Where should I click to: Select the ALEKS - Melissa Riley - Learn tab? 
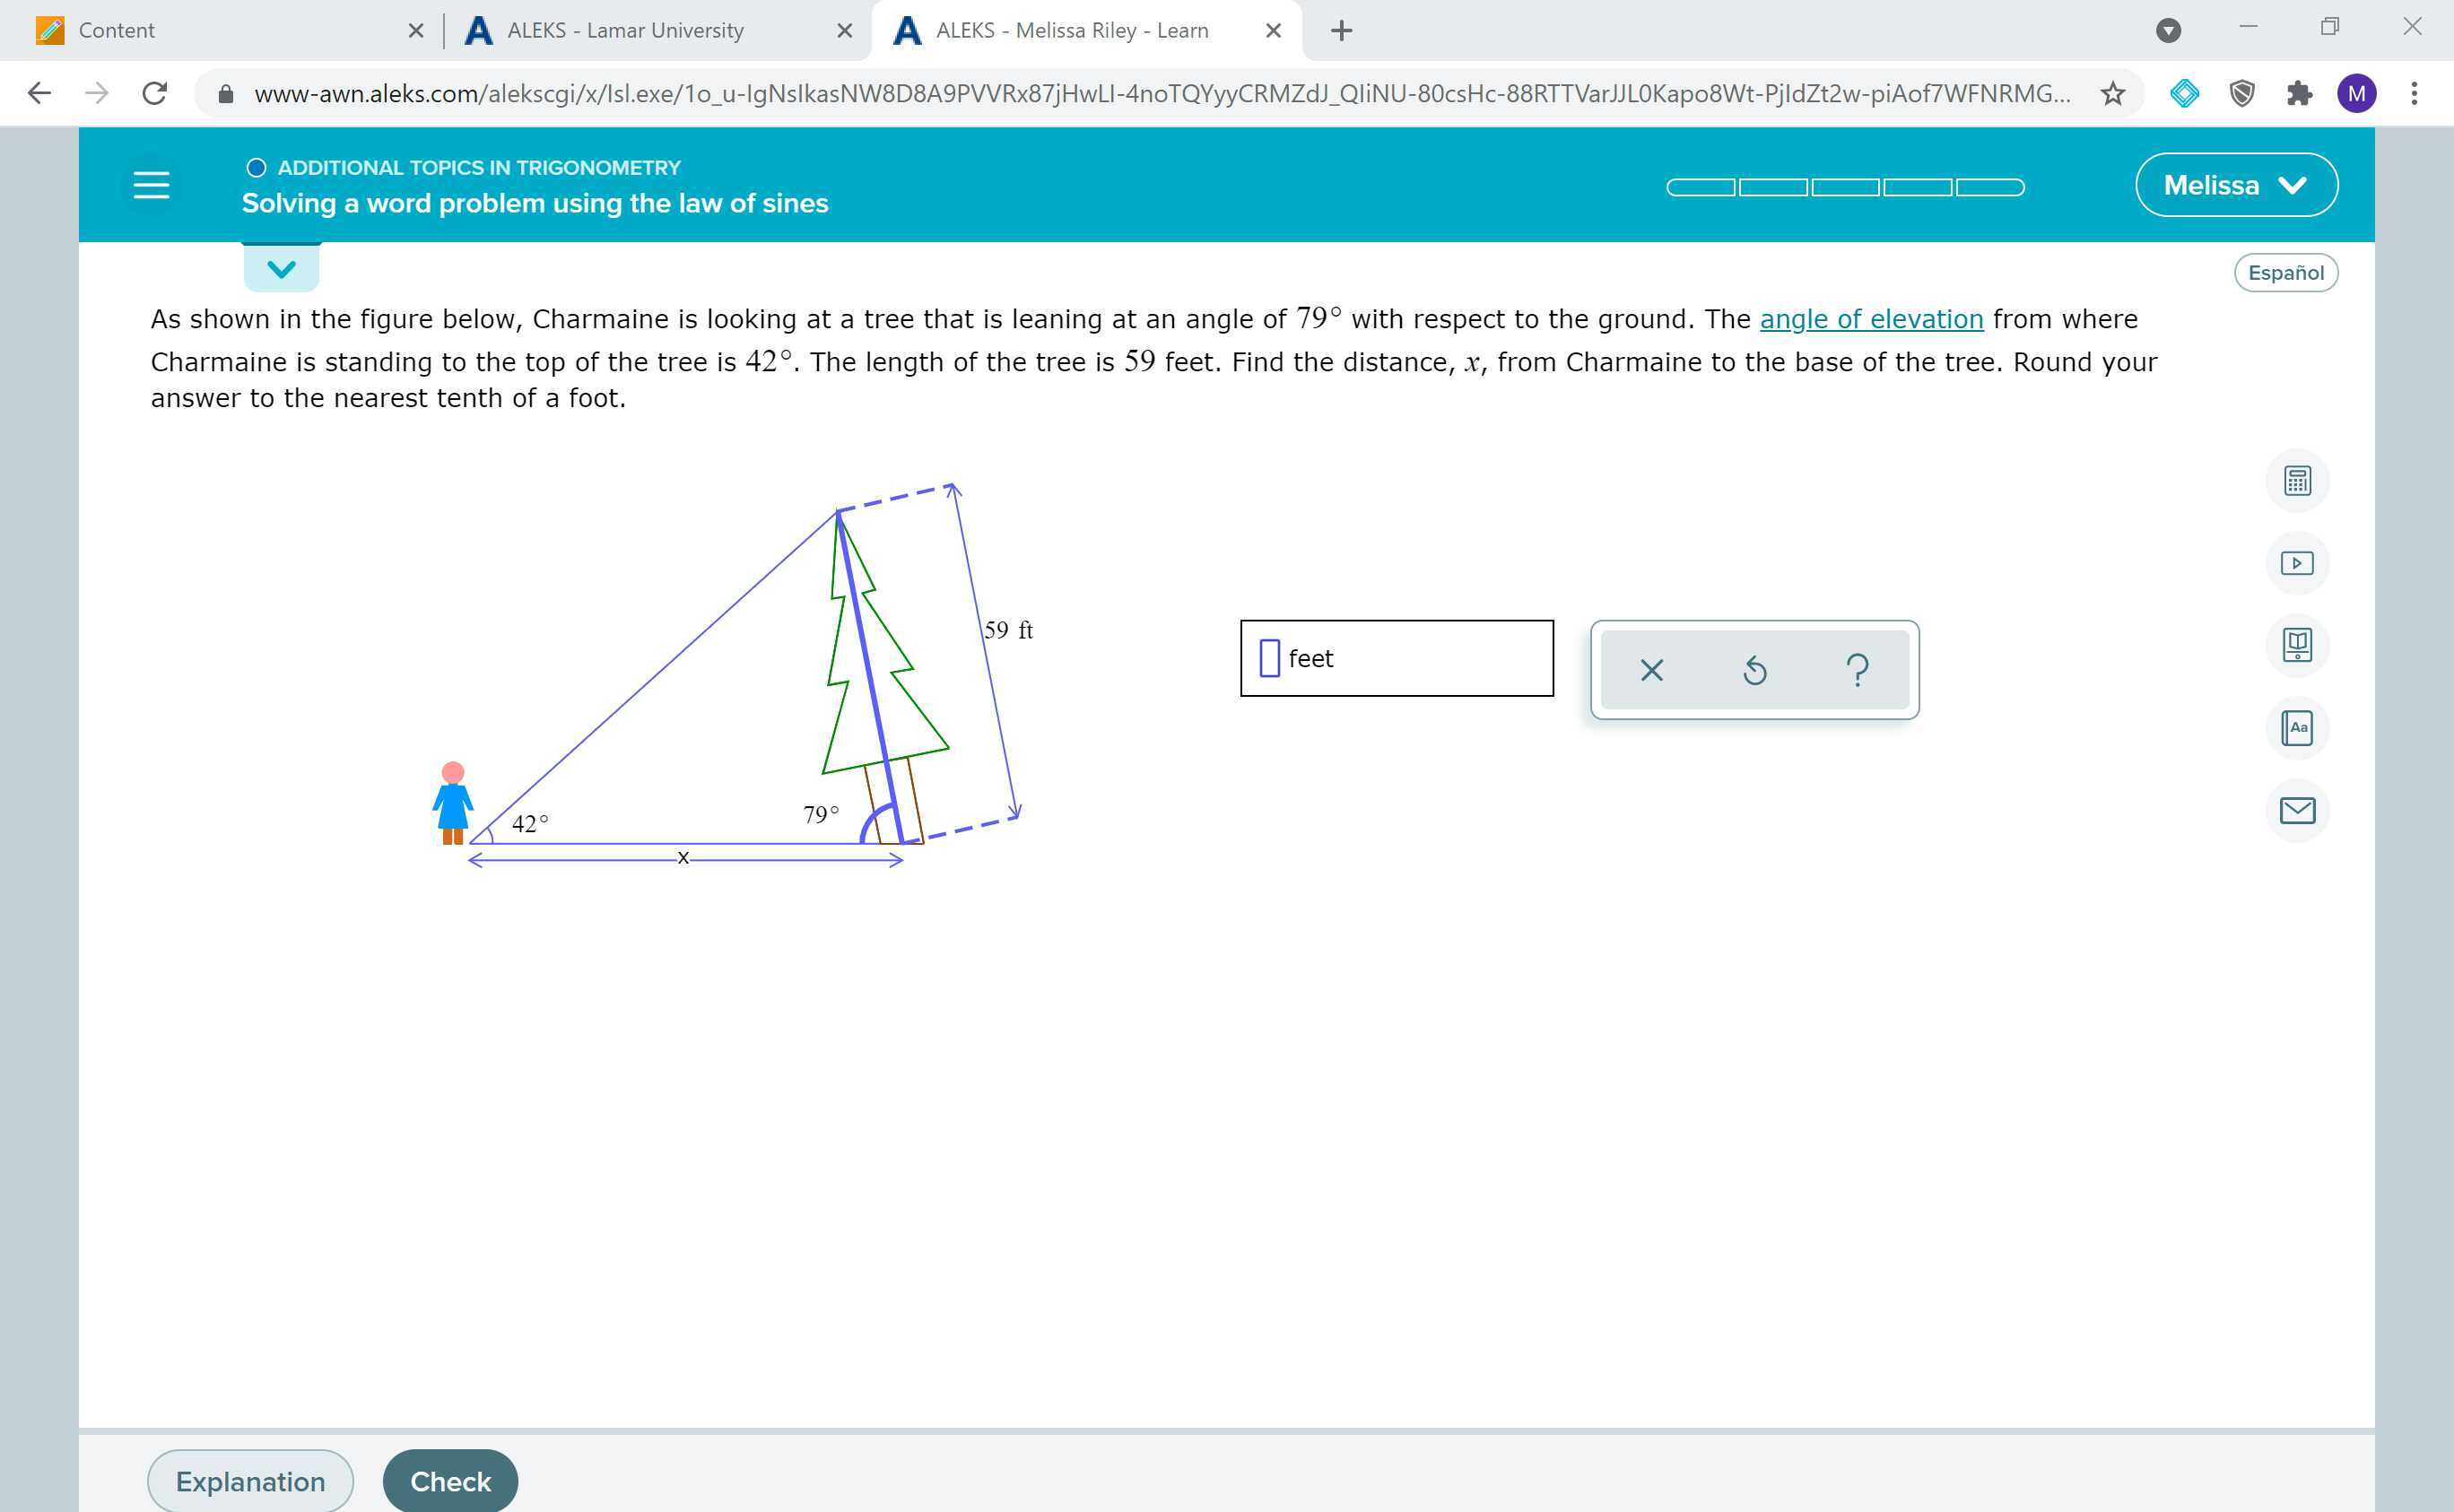click(1085, 31)
